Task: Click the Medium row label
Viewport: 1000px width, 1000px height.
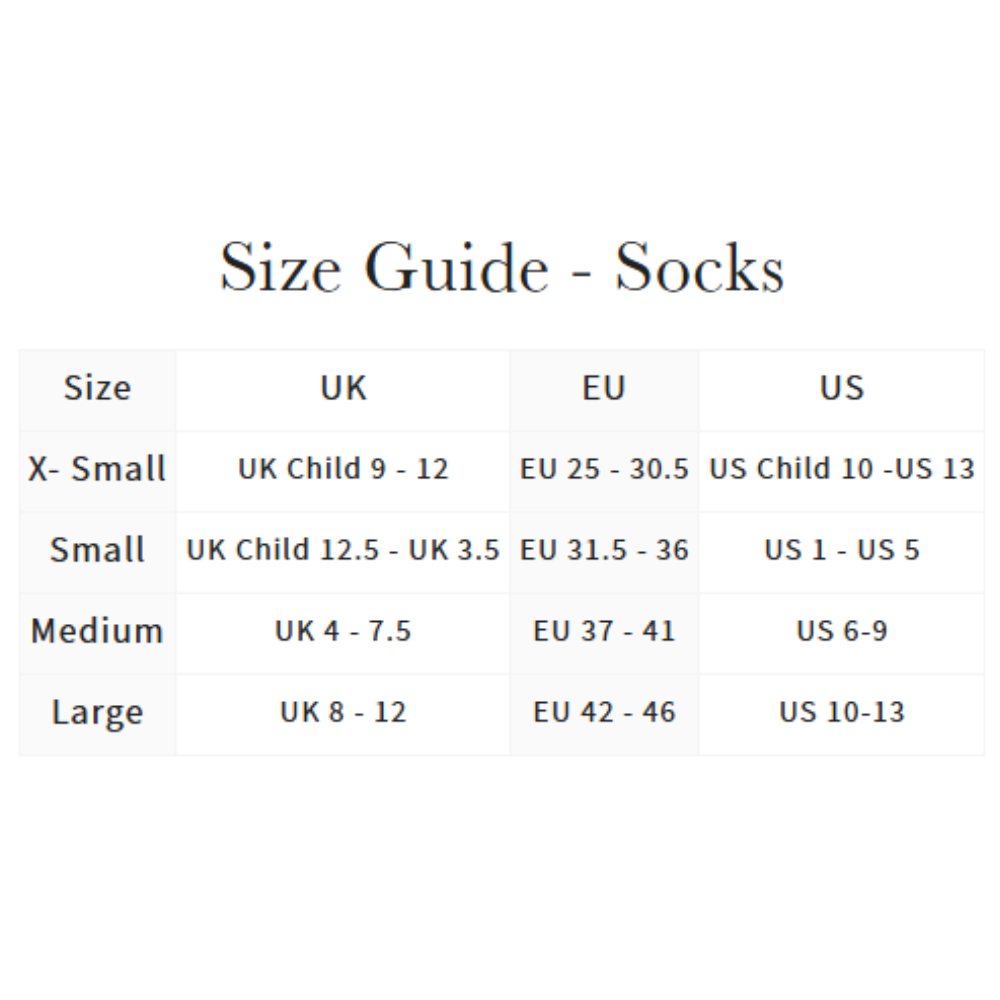Action: (97, 631)
